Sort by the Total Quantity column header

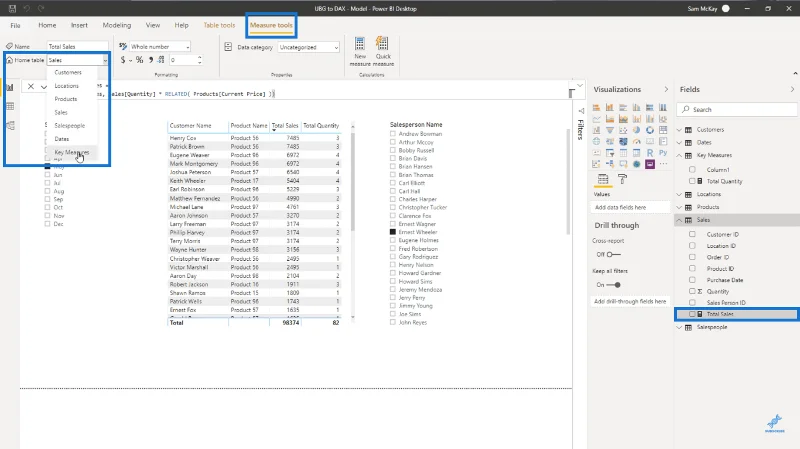click(x=321, y=126)
